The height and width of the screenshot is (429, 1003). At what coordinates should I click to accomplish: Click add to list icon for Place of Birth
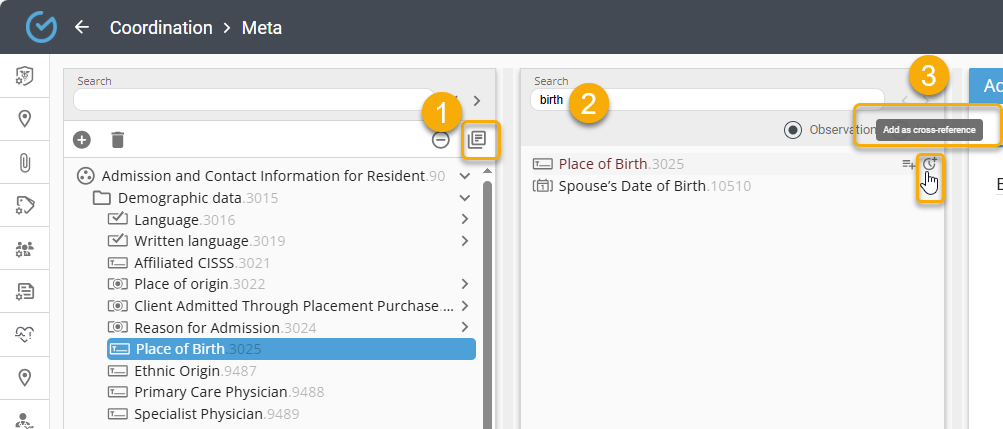coord(908,164)
